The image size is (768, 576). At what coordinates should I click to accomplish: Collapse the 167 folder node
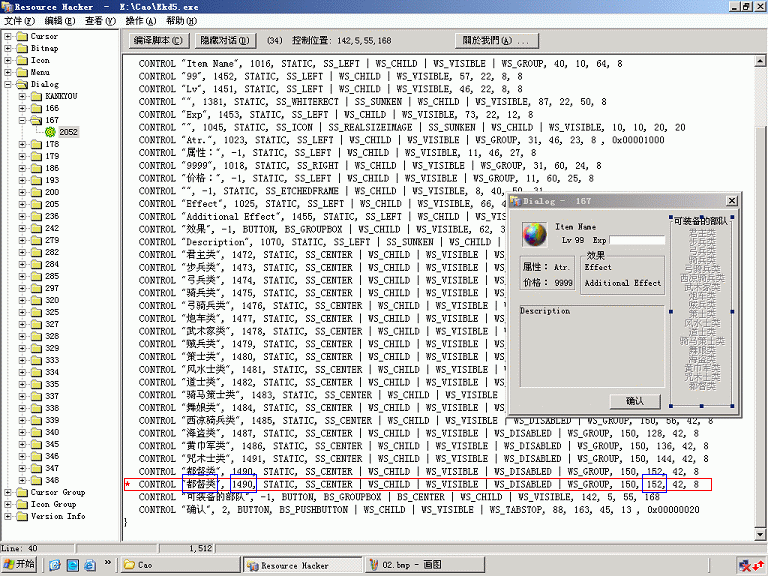pyautogui.click(x=22, y=120)
